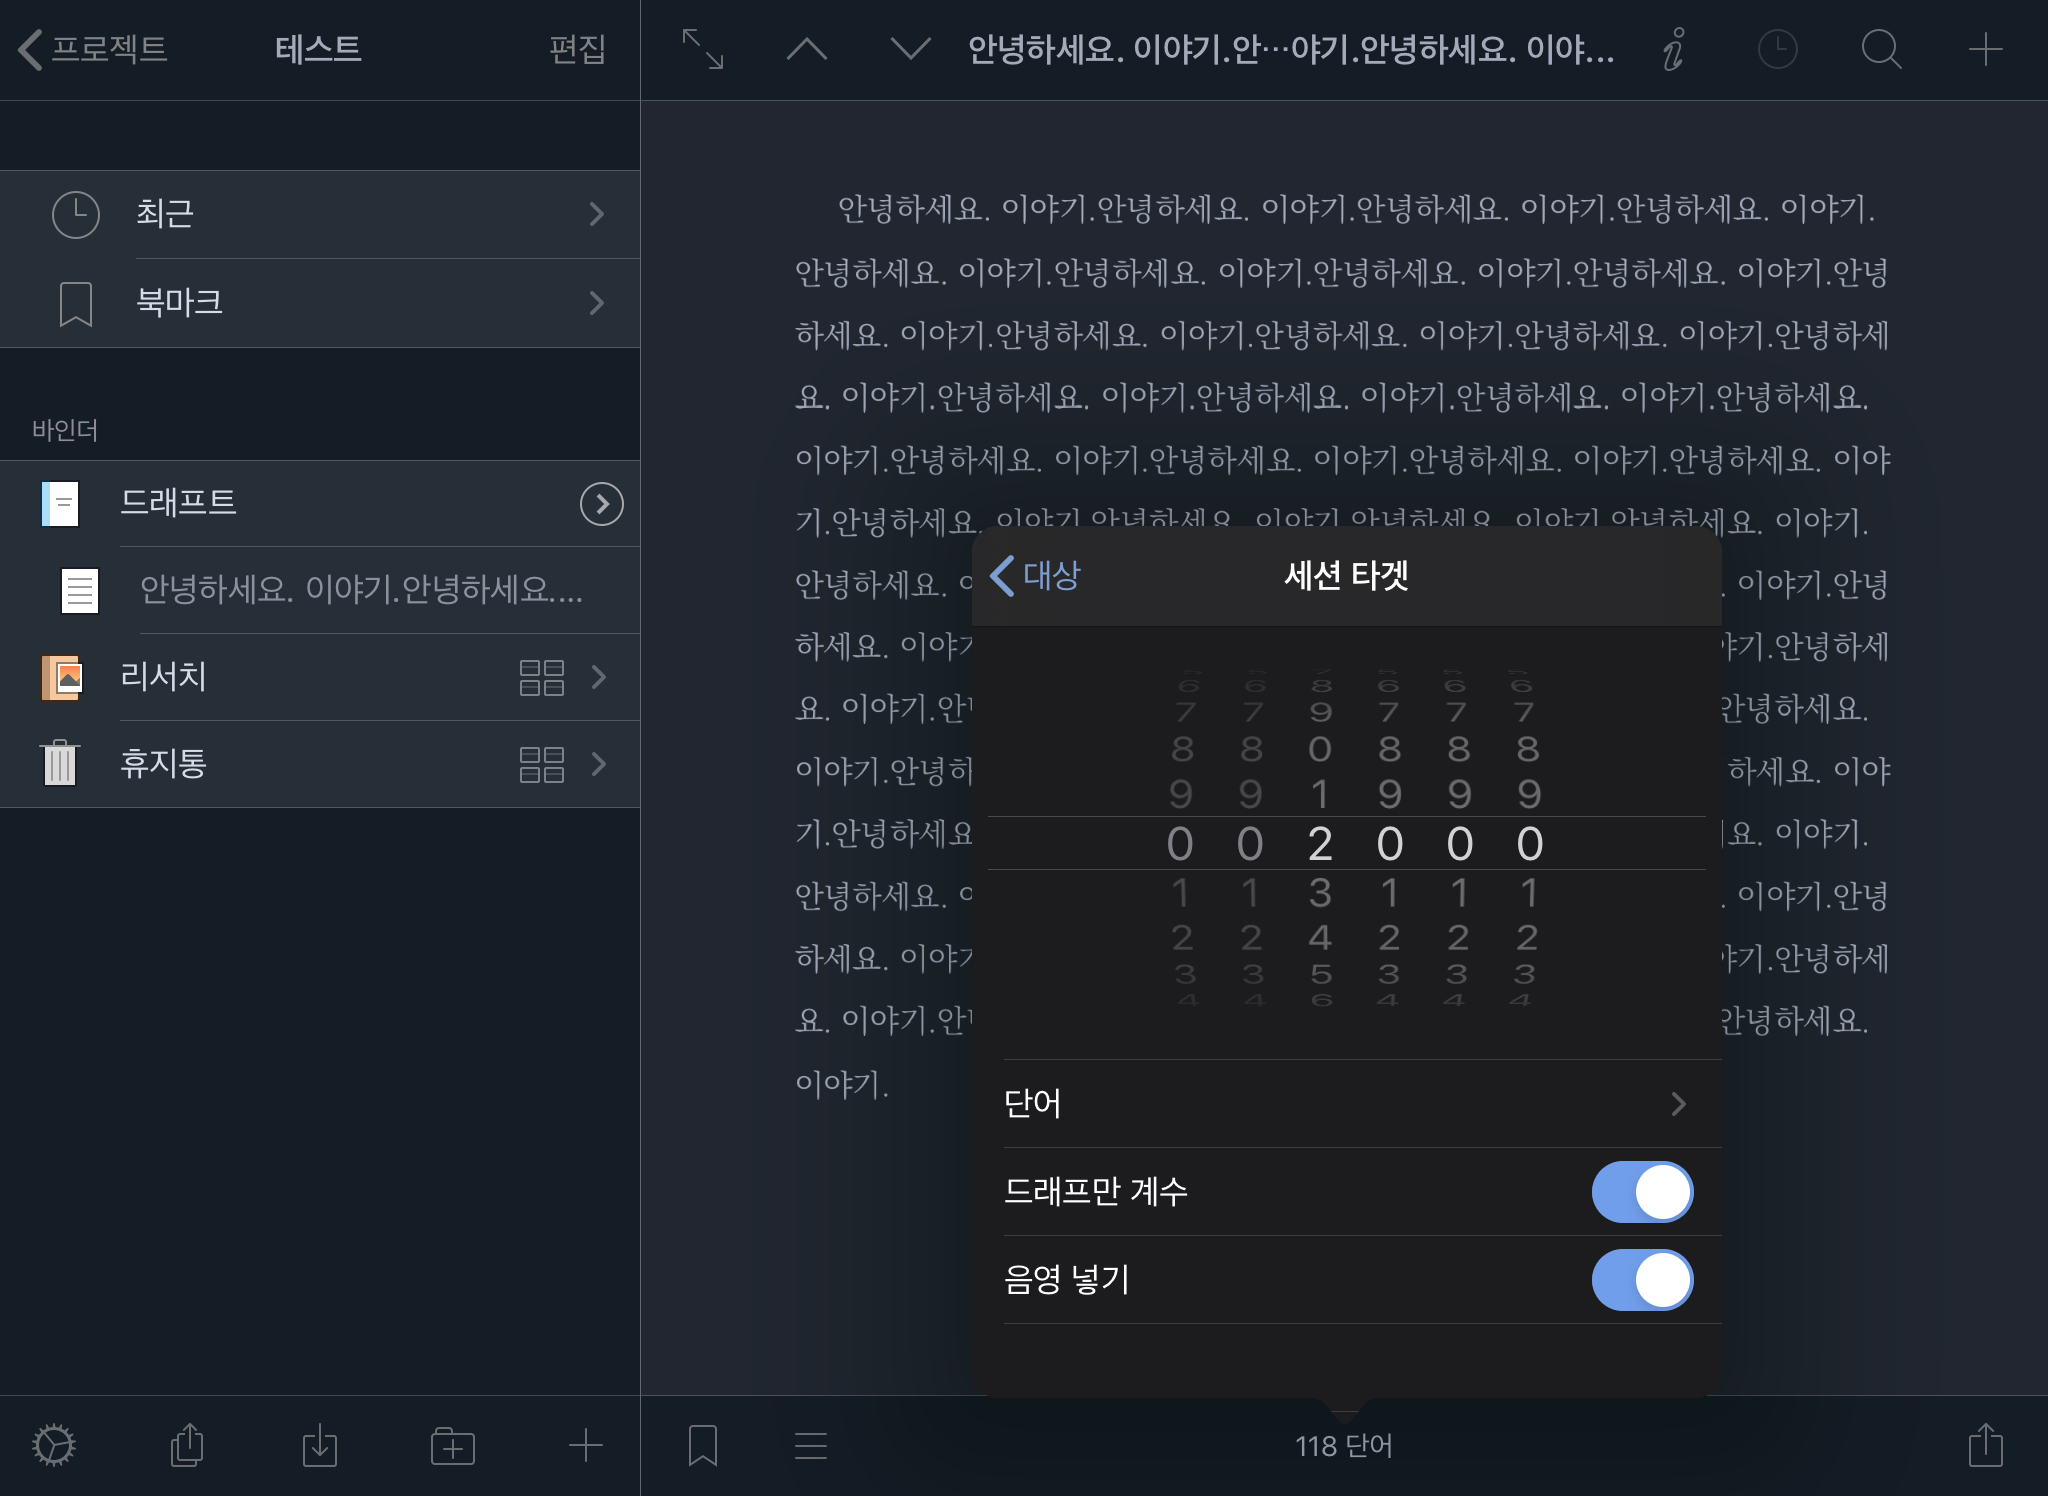Image resolution: width=2048 pixels, height=1496 pixels.
Task: Open the inspector info icon
Action: [1673, 49]
